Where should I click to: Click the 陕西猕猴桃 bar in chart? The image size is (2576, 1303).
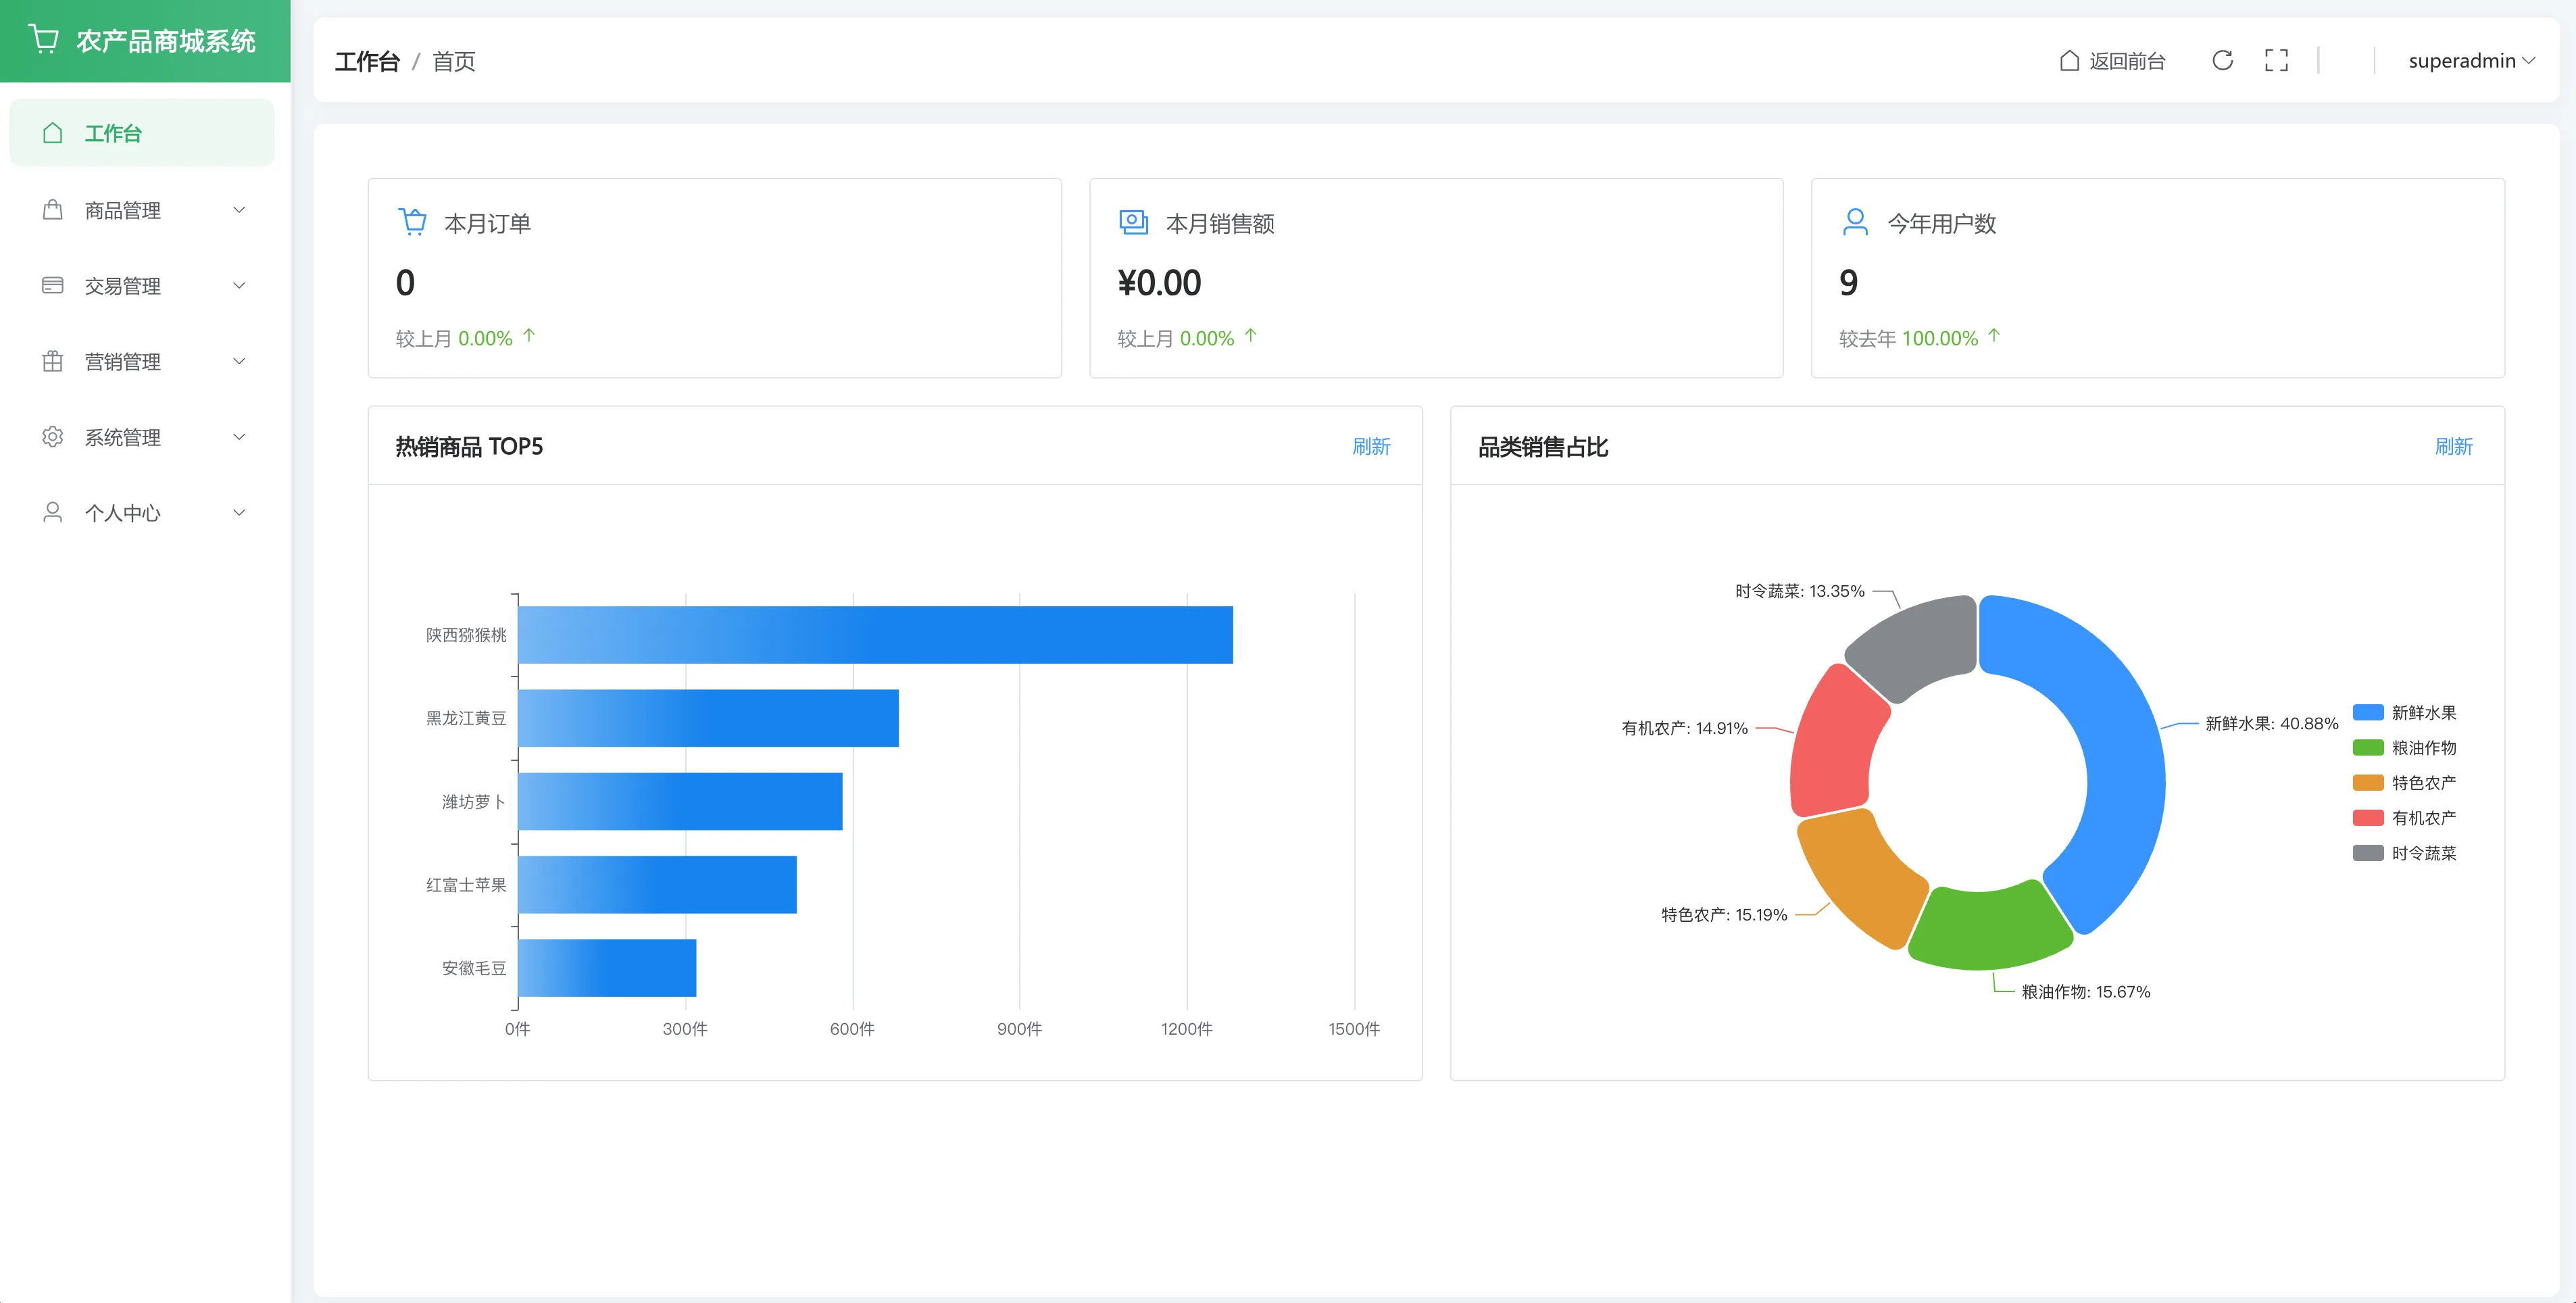click(x=875, y=635)
